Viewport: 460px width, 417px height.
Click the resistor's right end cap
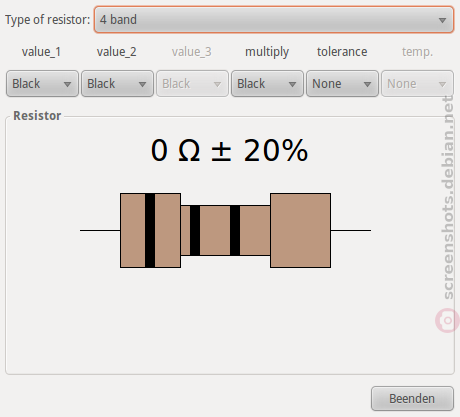pyautogui.click(x=301, y=230)
